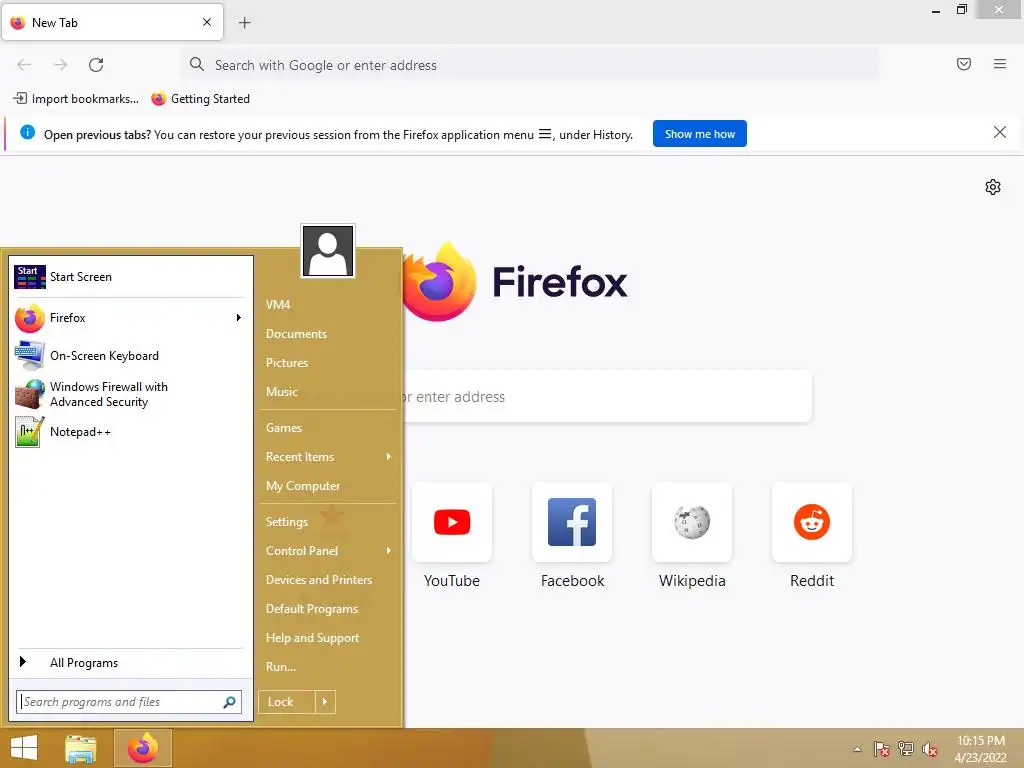The width and height of the screenshot is (1024, 768).
Task: Open the taskbar clock and date
Action: [x=980, y=749]
